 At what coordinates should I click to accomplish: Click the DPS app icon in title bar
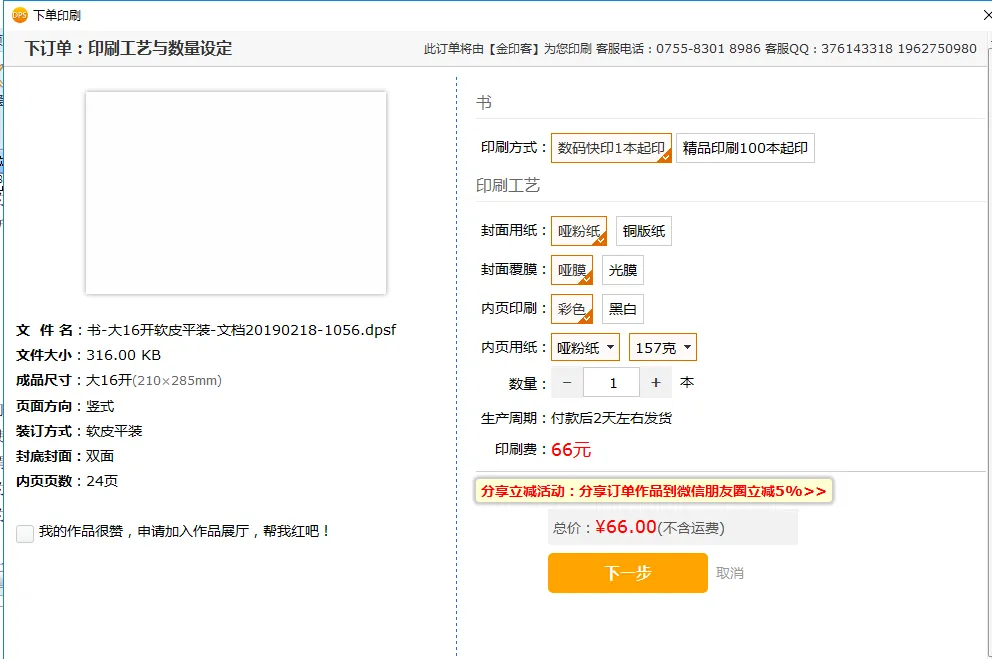point(20,15)
